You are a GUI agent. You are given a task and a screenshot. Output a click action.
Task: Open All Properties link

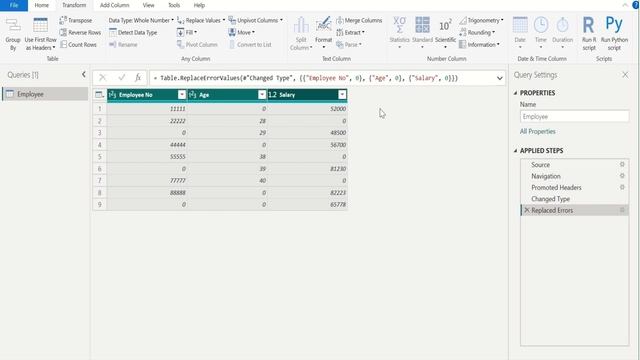(538, 131)
